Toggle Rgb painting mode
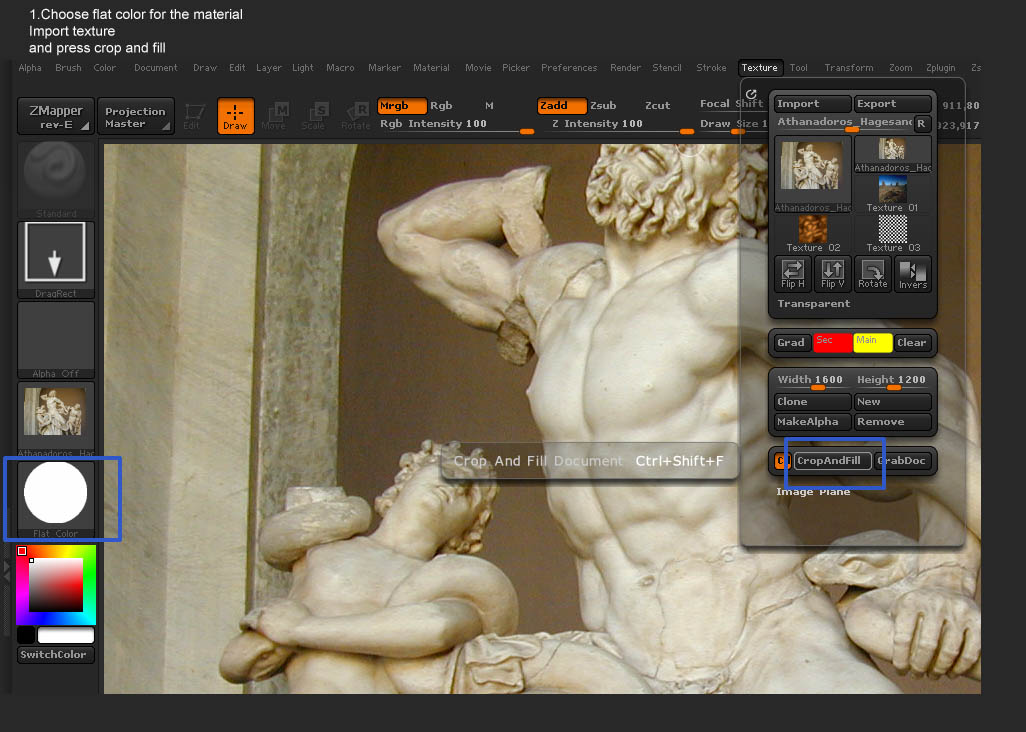Viewport: 1026px width, 732px height. pyautogui.click(x=441, y=106)
